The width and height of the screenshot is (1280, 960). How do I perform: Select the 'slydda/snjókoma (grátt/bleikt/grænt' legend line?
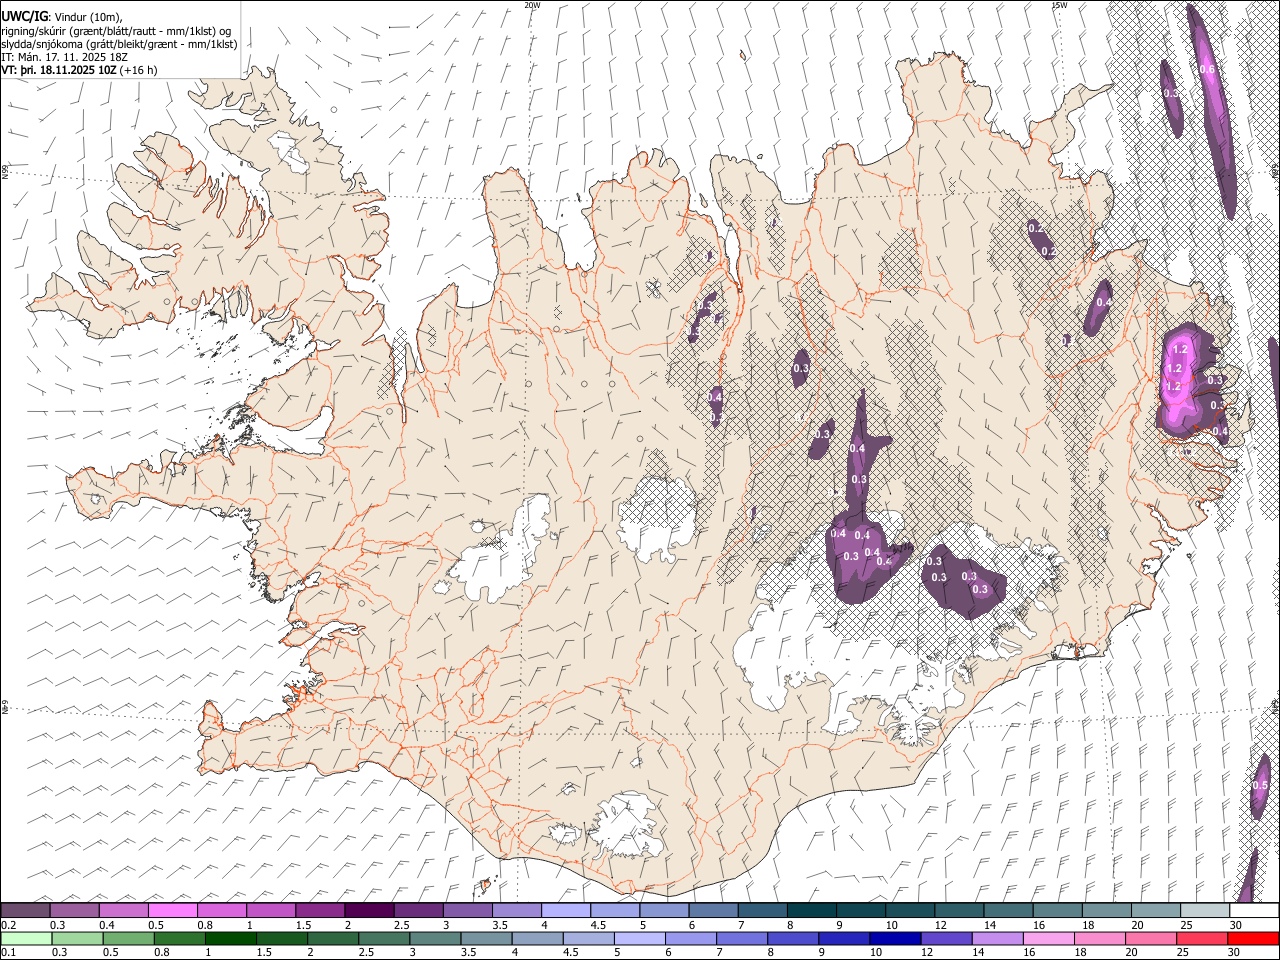point(119,45)
